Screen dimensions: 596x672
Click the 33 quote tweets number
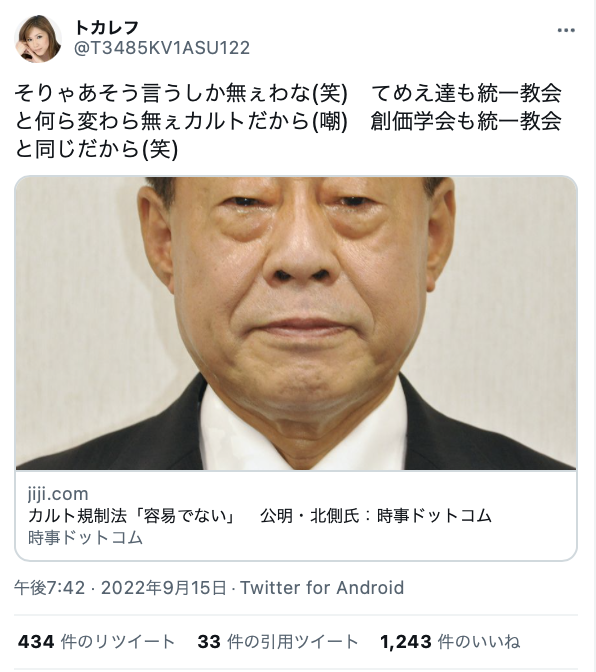pos(209,642)
